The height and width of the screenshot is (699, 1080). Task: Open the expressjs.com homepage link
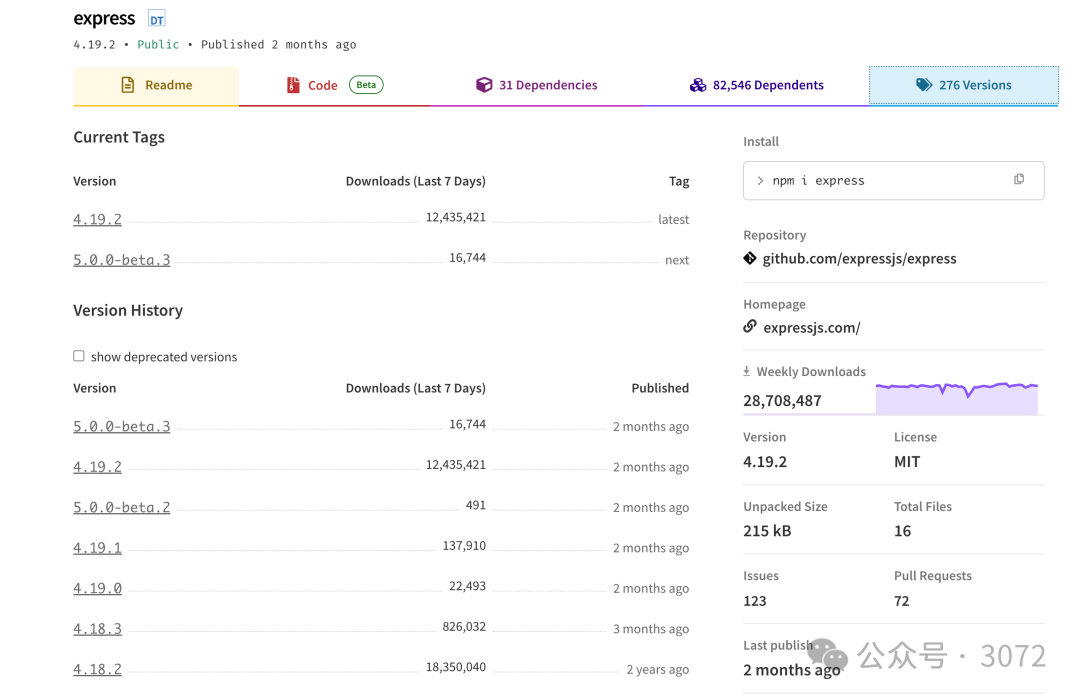pyautogui.click(x=811, y=327)
